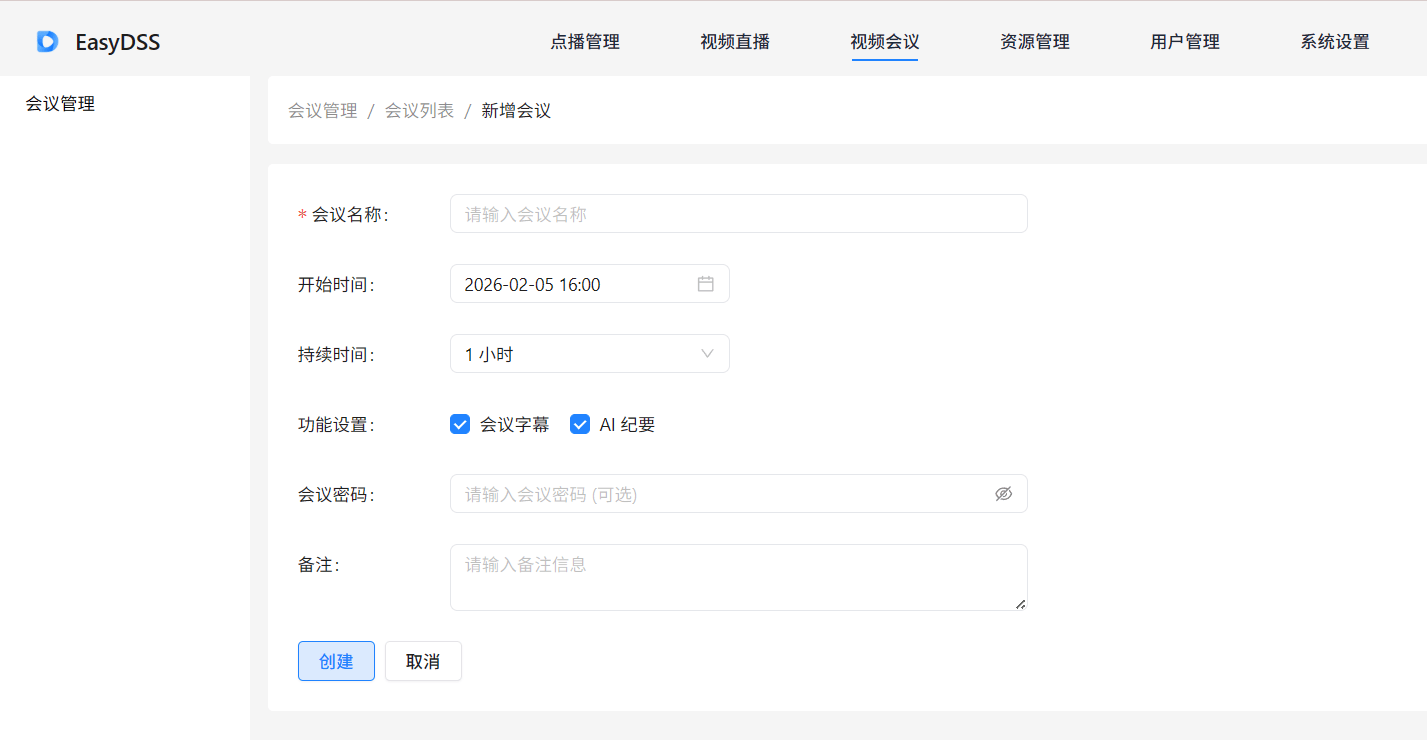The height and width of the screenshot is (740, 1427).
Task: Click the EasyDSS logo icon
Action: 46,41
